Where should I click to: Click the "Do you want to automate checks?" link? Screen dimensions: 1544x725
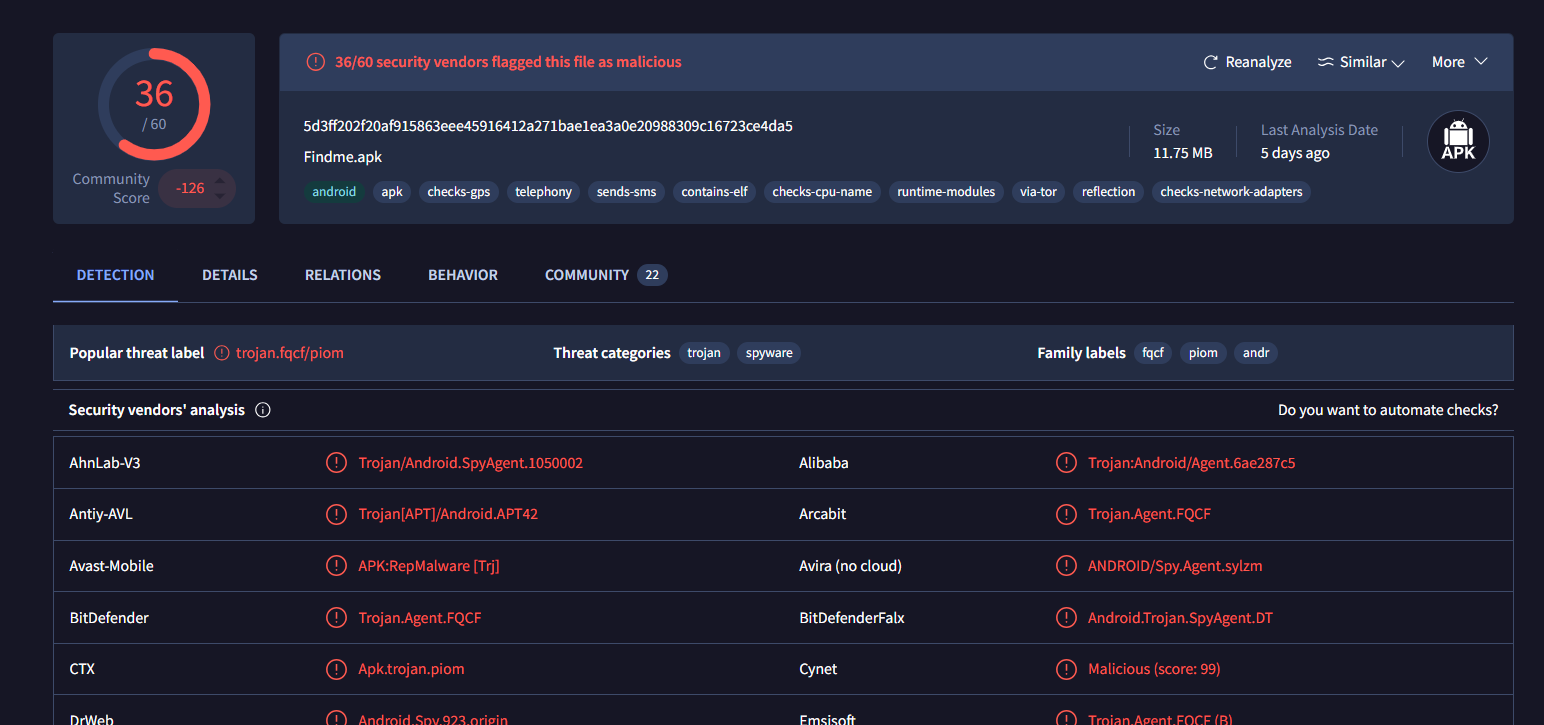[x=1388, y=410]
